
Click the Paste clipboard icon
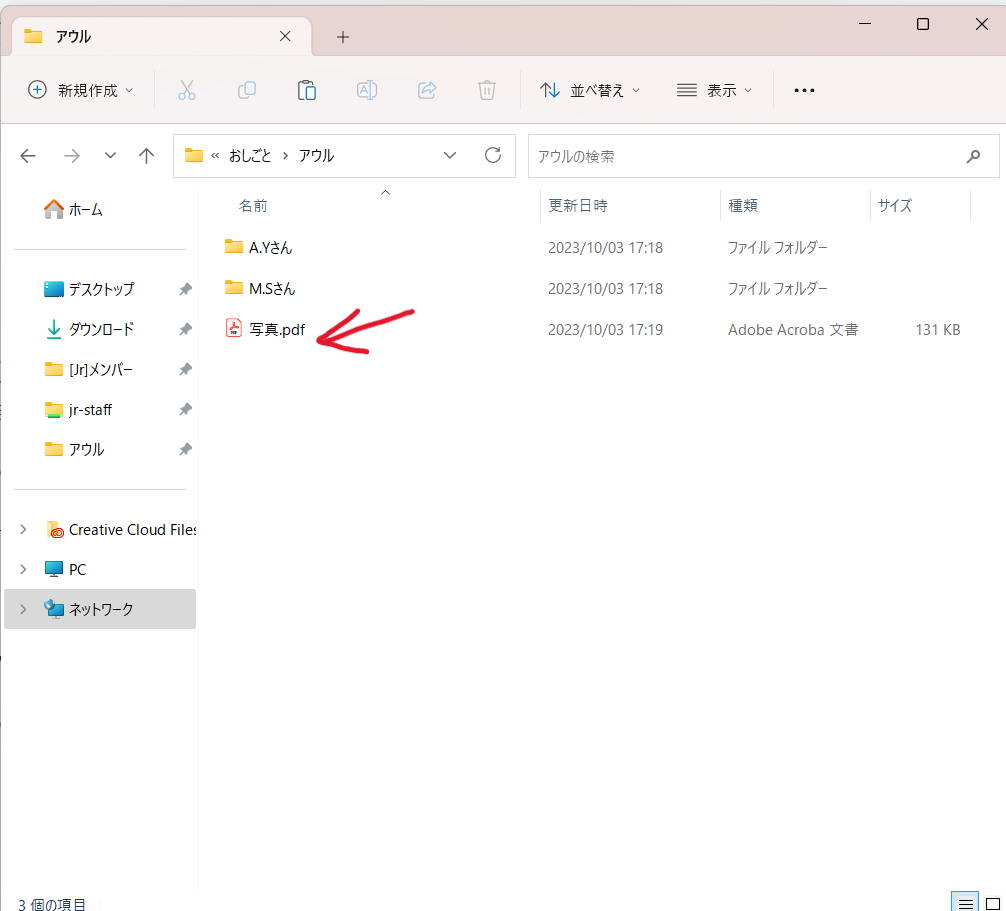click(307, 90)
